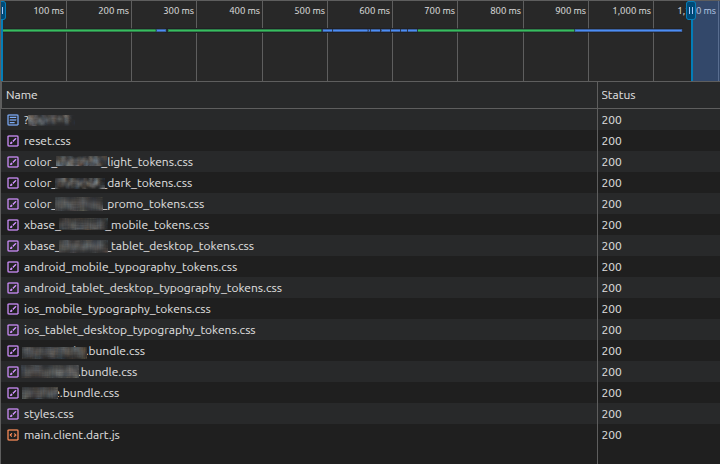Screen dimensions: 720x464
Task: Select android_tablet_desktop_typography_tokens.css request
Action: 153,288
